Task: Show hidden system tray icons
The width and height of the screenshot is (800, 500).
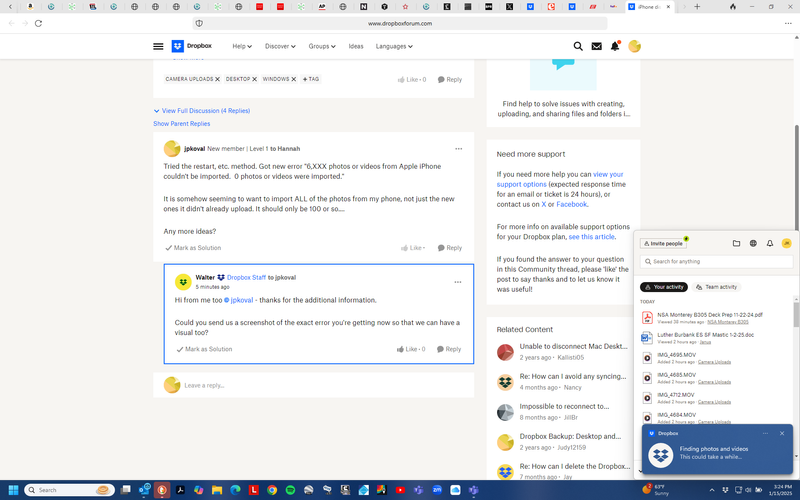Action: pyautogui.click(x=712, y=490)
